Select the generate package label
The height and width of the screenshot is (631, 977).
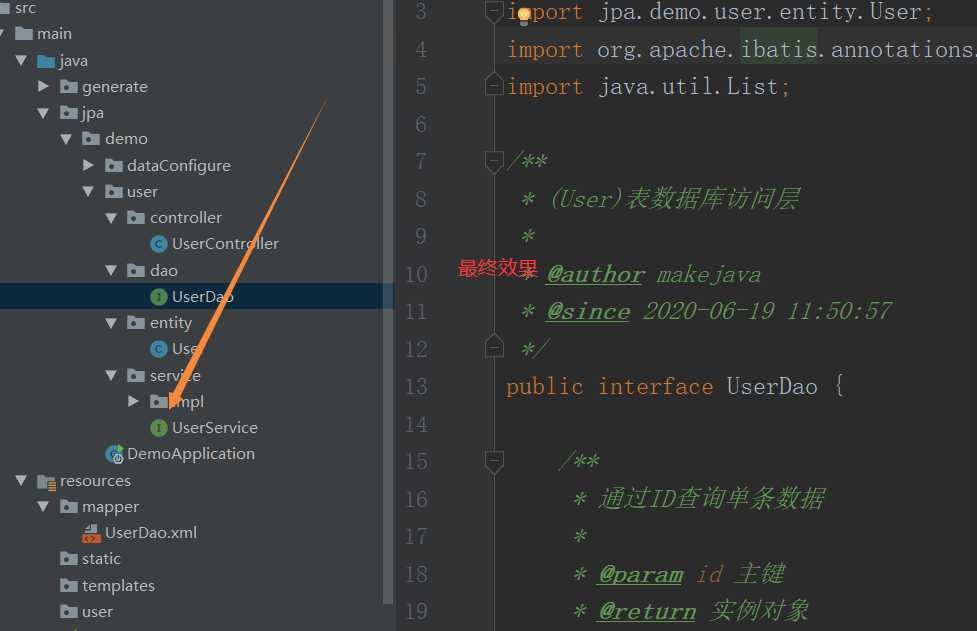[115, 87]
